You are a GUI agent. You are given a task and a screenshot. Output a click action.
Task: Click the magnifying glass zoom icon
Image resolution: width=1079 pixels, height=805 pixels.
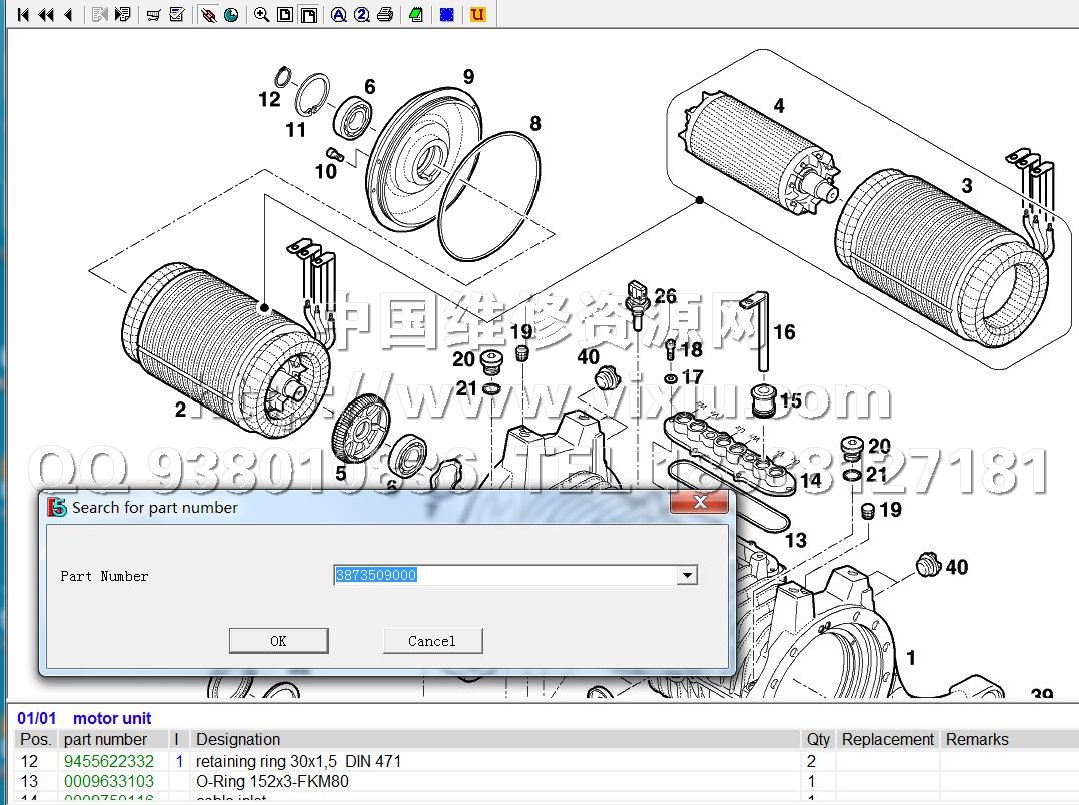tap(261, 14)
